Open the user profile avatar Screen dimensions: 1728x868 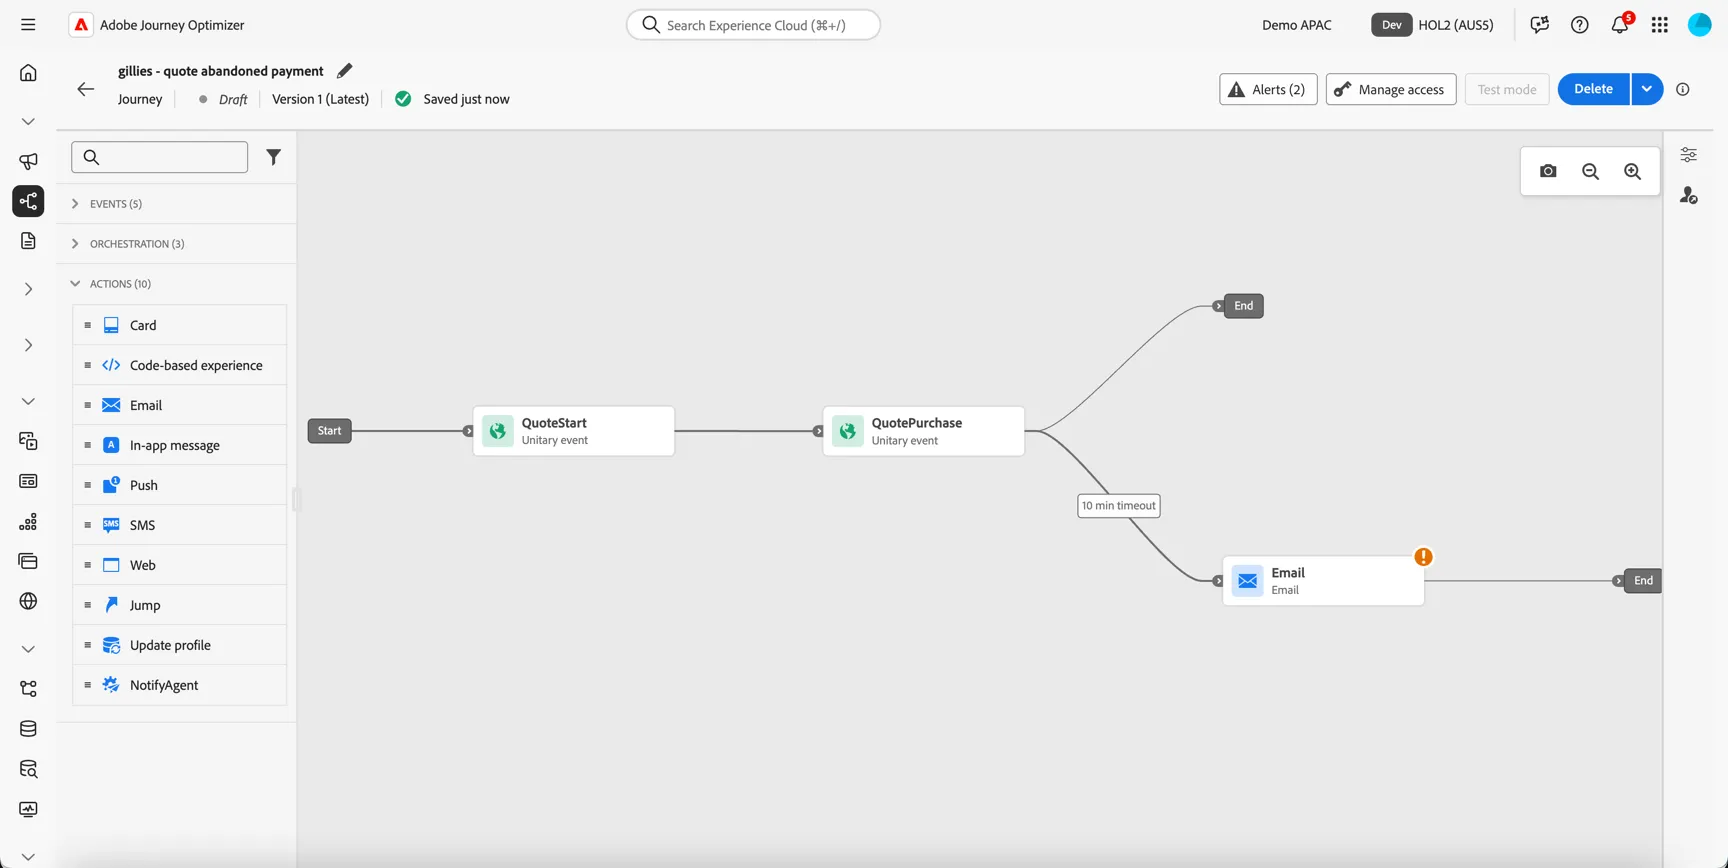[1700, 25]
